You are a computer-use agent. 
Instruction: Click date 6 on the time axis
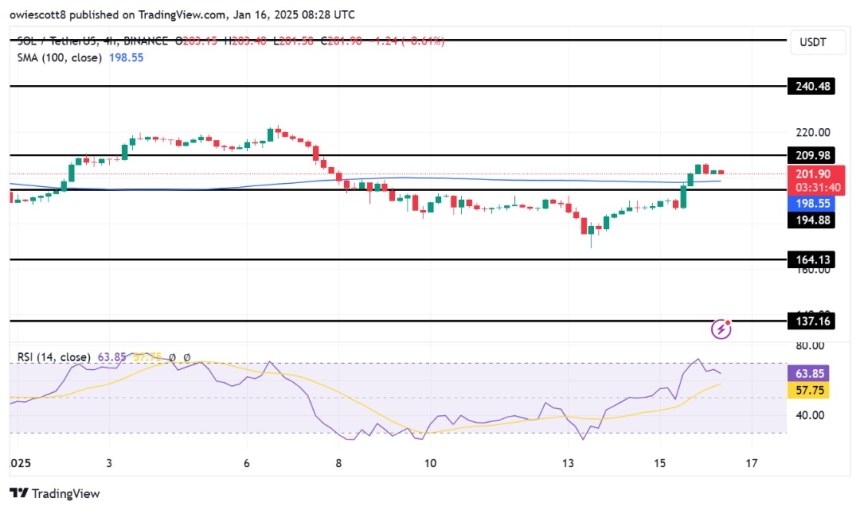coord(246,464)
